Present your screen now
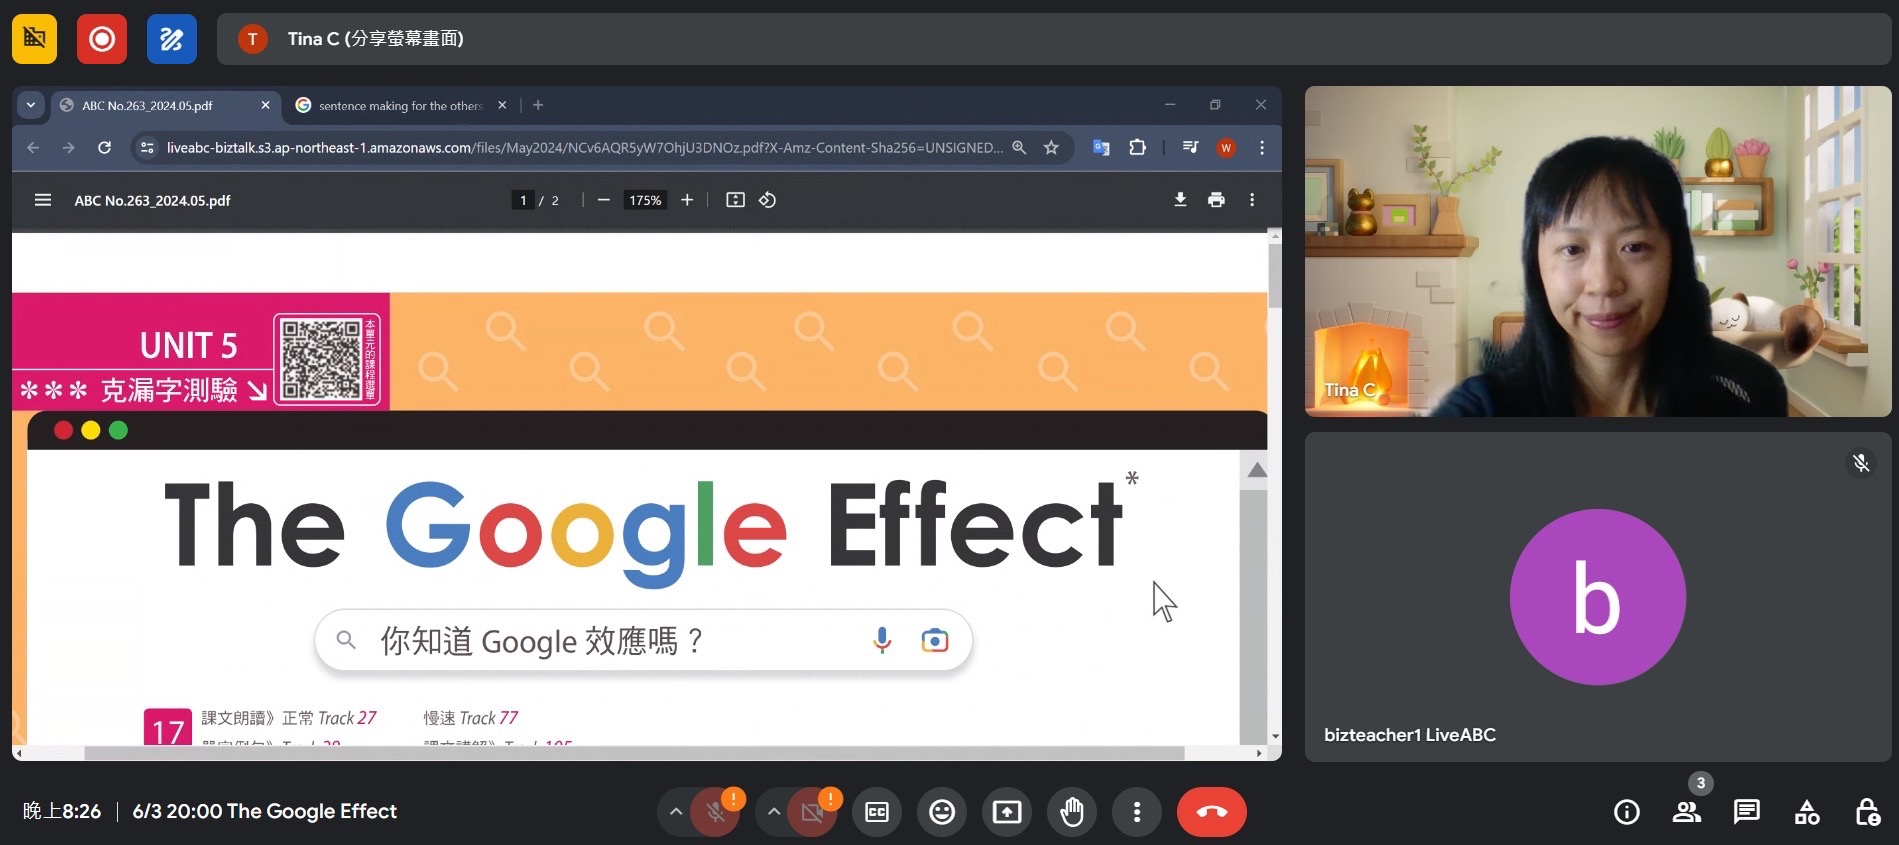1899x845 pixels. point(1007,812)
